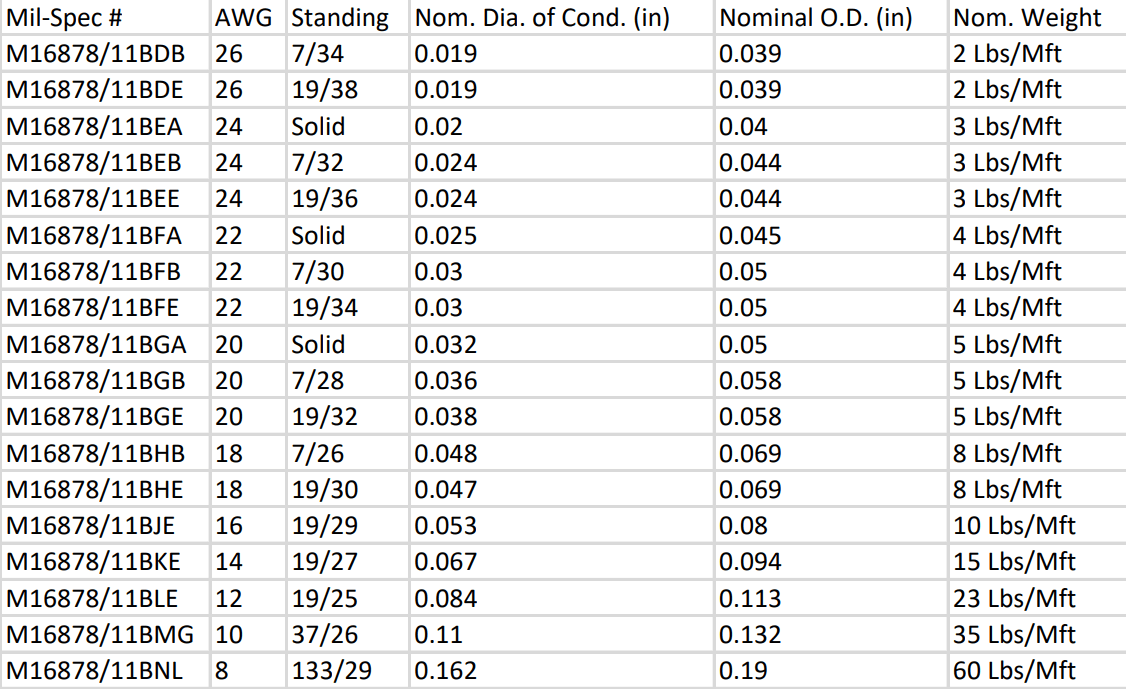Click the 133/29 stranding cell
Image resolution: width=1126 pixels, height=689 pixels.
click(x=348, y=670)
